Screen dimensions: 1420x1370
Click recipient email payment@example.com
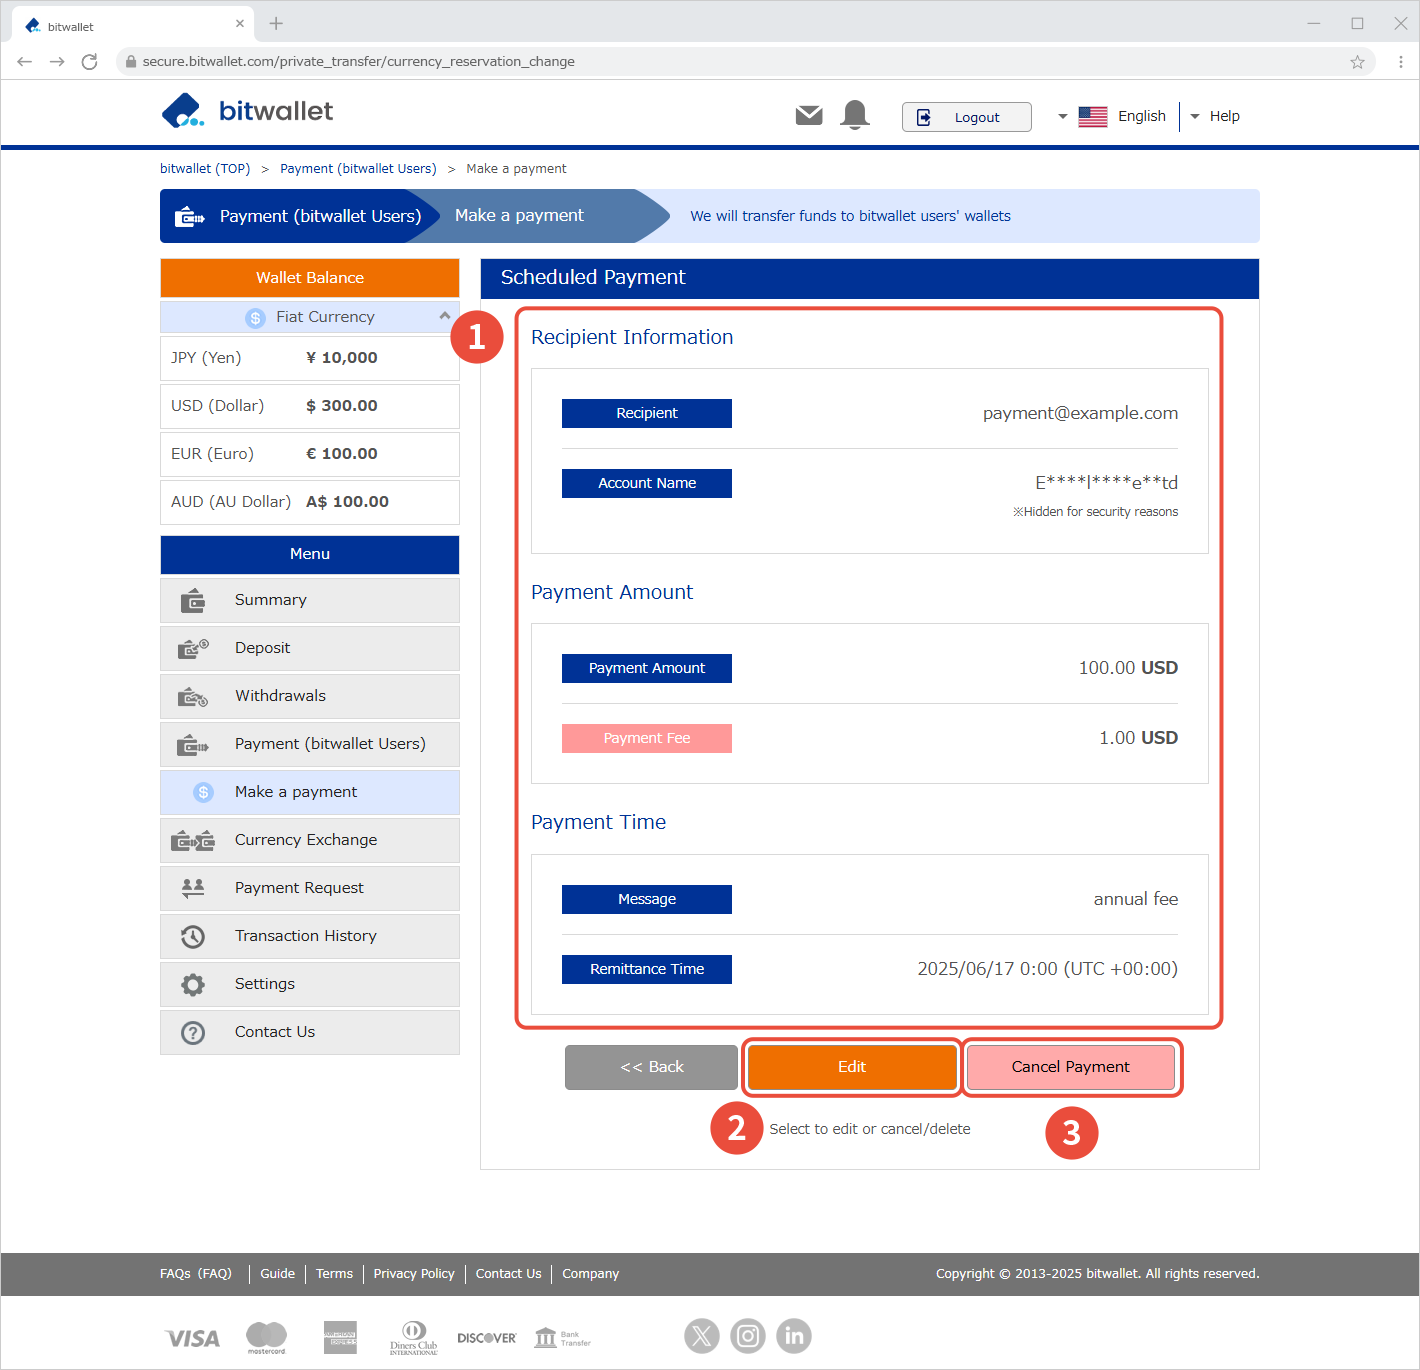pos(1080,414)
